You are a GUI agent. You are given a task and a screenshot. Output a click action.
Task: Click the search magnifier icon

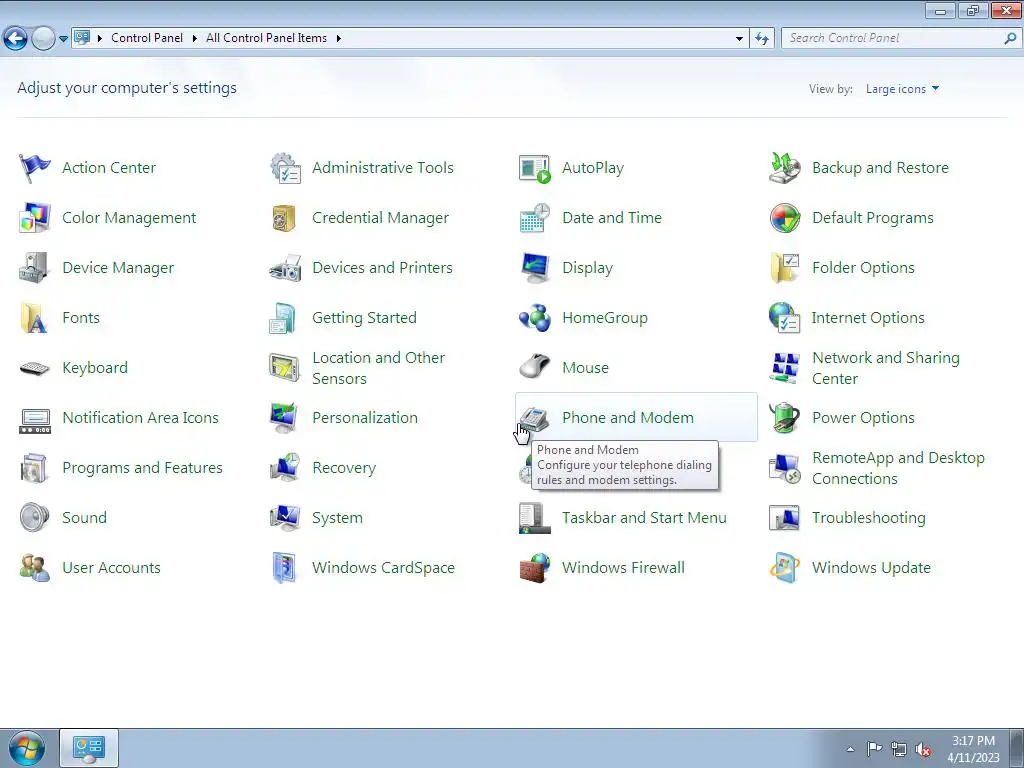(x=1010, y=39)
